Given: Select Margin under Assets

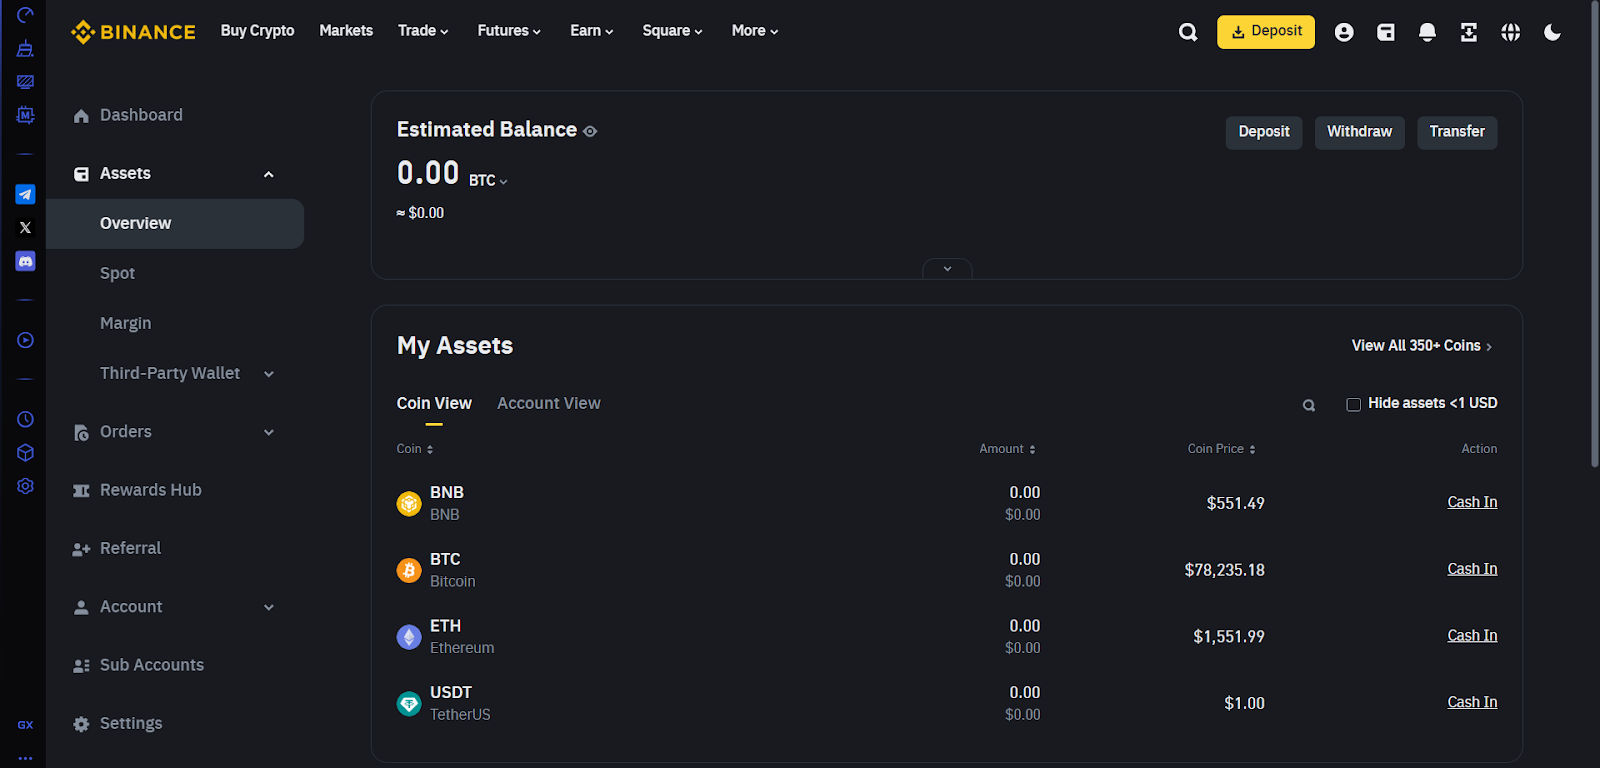Looking at the screenshot, I should 126,323.
